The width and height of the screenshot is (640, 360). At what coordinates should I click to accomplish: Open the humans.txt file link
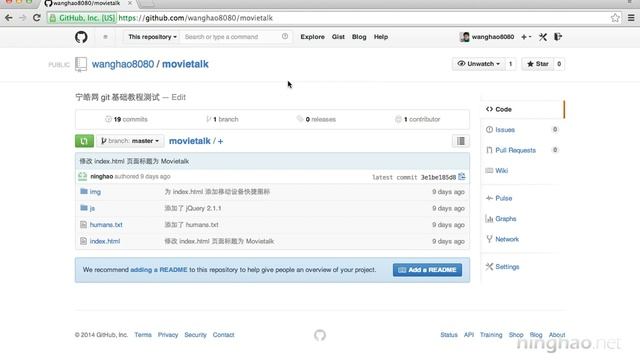[x=106, y=225]
